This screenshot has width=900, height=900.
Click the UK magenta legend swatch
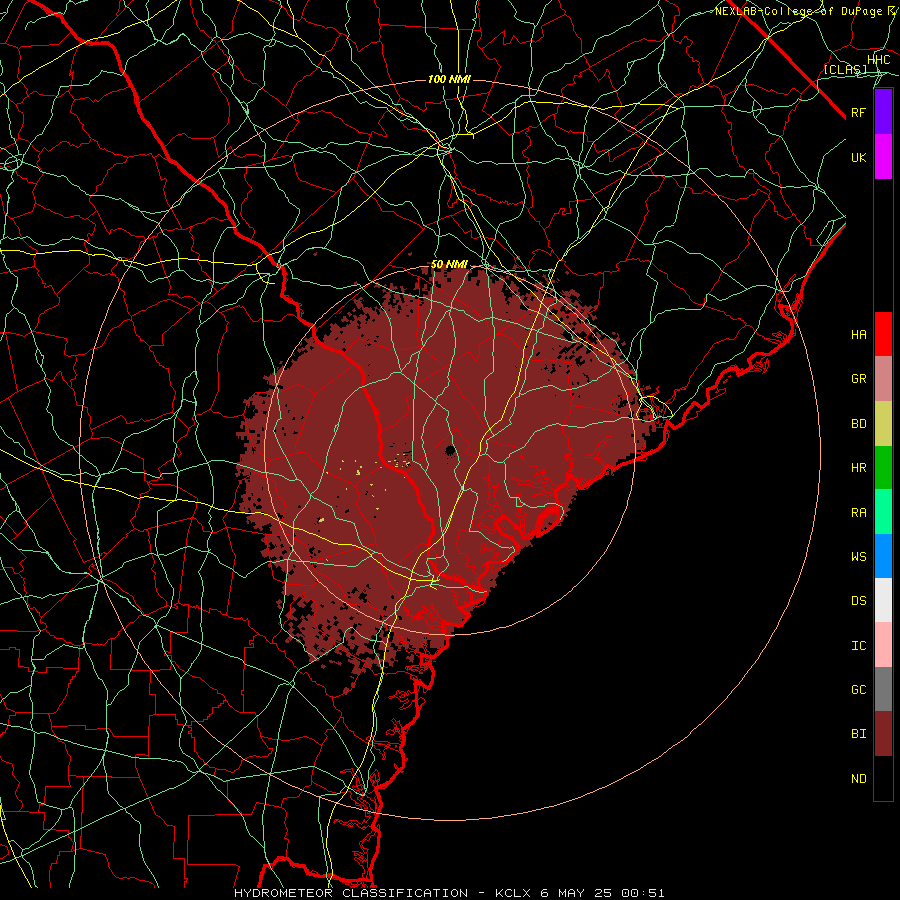coord(883,157)
